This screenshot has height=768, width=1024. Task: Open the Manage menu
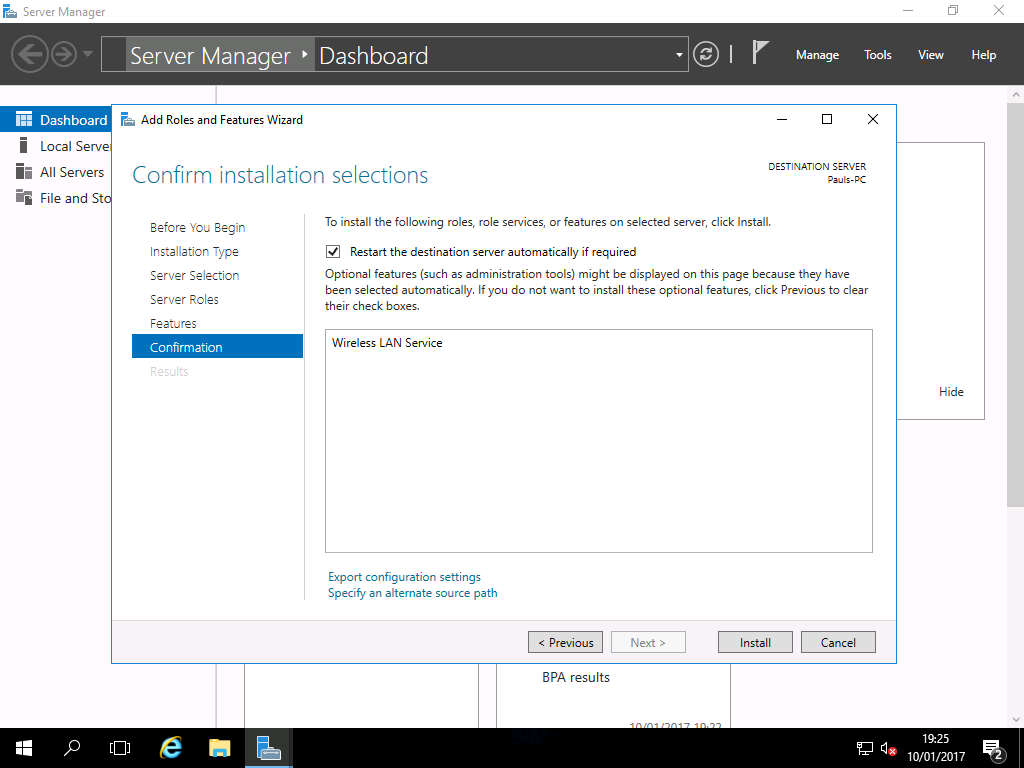pyautogui.click(x=817, y=55)
